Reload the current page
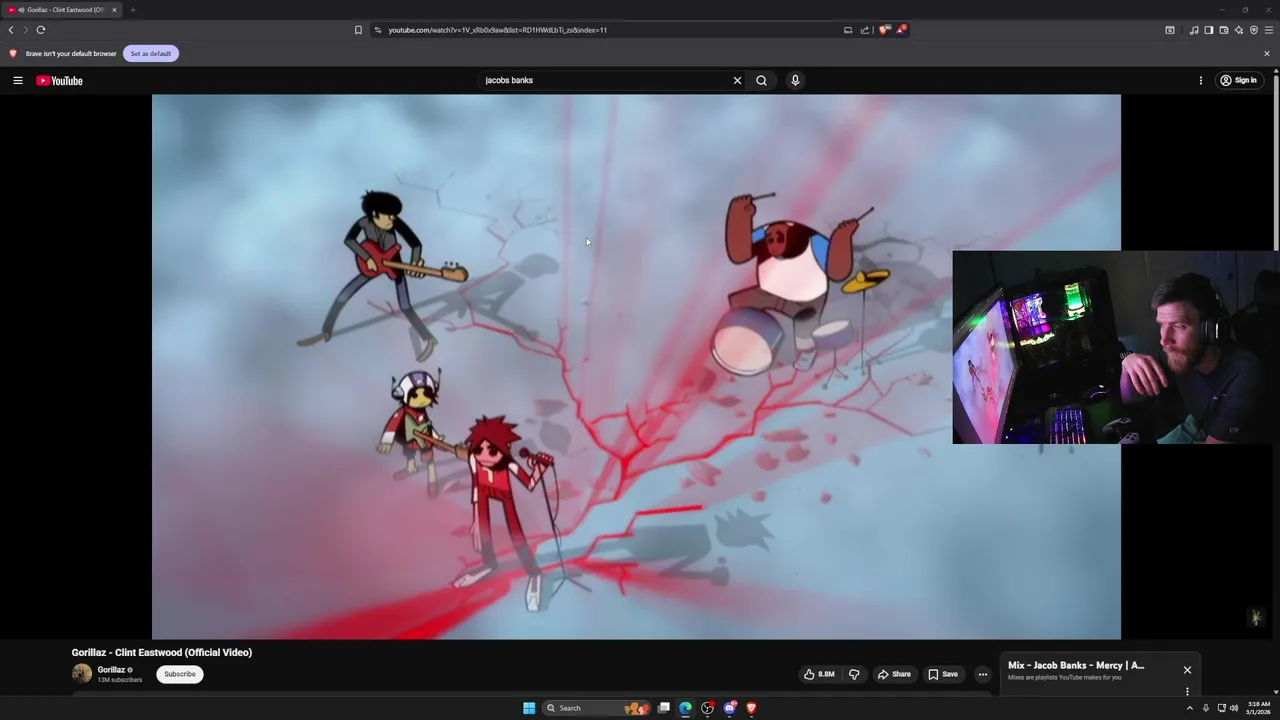 (41, 30)
